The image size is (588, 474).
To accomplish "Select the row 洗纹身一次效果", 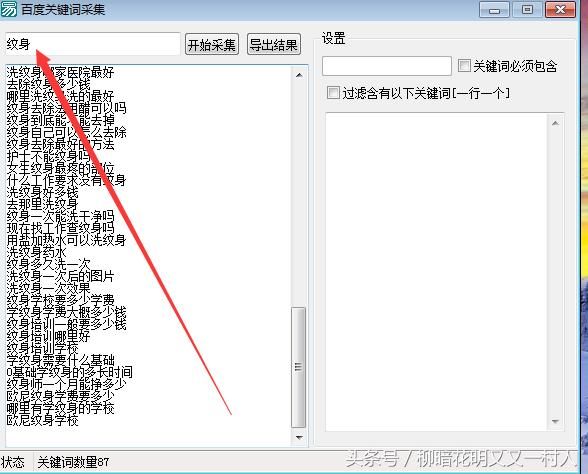I will (x=48, y=288).
